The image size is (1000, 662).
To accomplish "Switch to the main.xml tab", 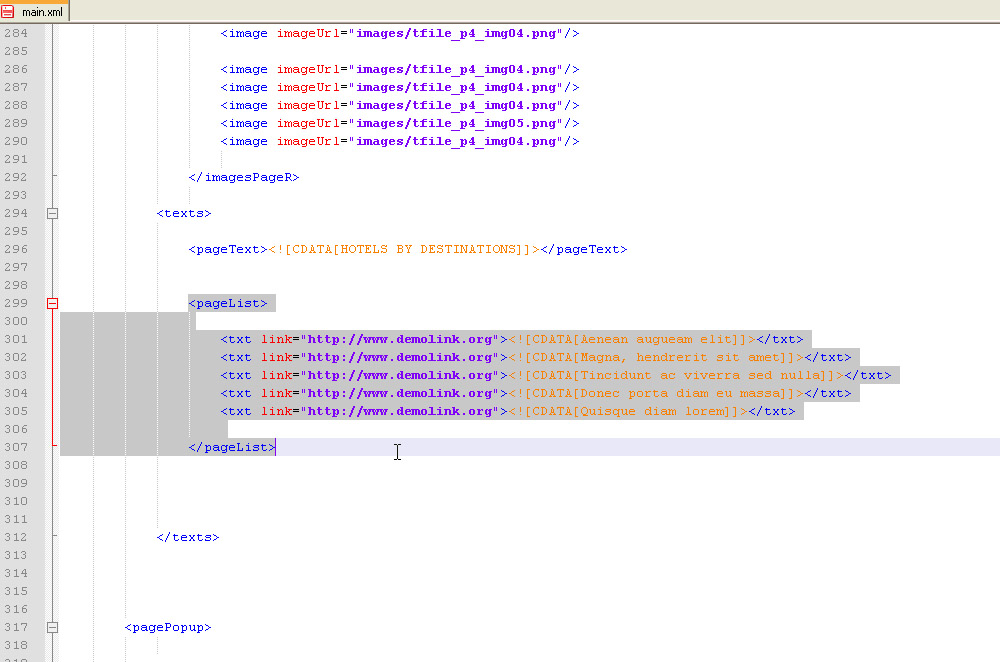I will pyautogui.click(x=41, y=11).
